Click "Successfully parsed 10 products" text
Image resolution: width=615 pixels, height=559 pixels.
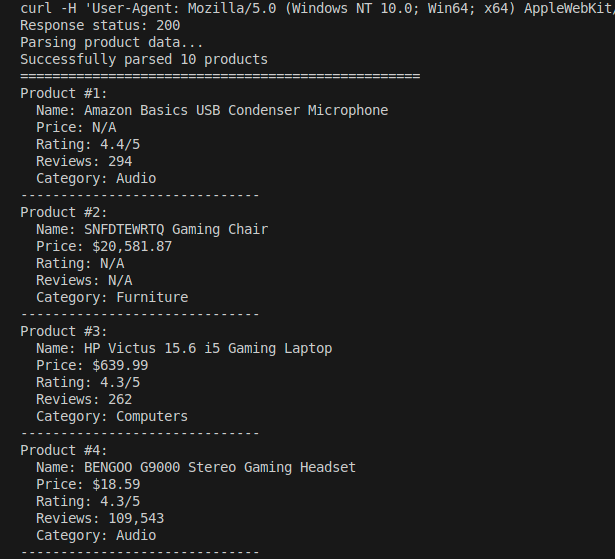pyautogui.click(x=144, y=59)
